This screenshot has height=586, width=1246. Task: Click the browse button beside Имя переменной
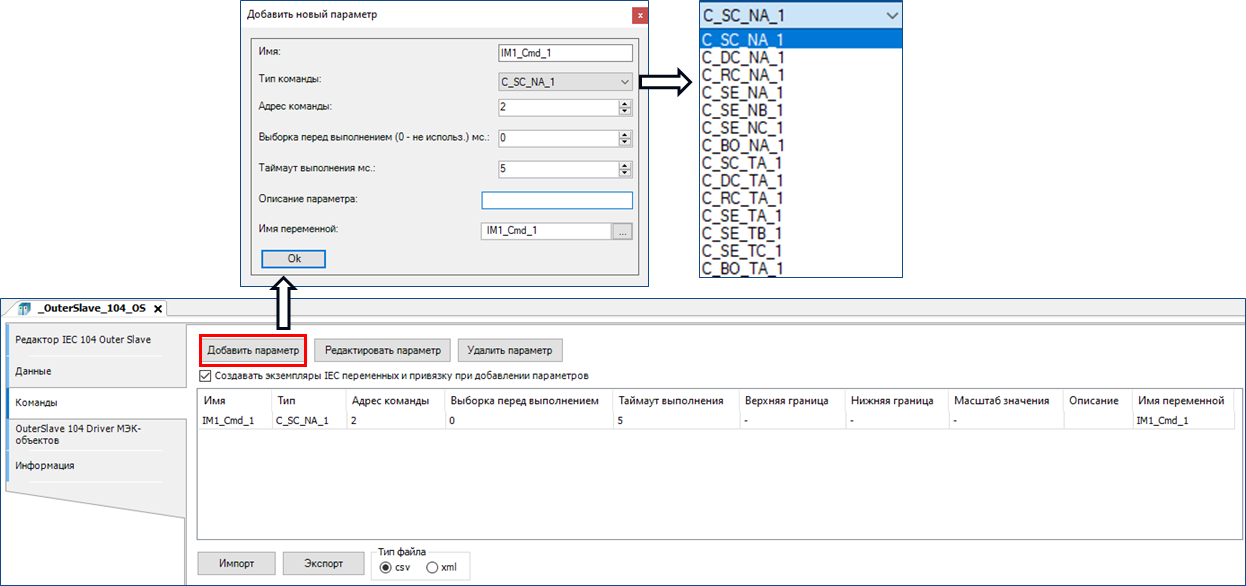pyautogui.click(x=622, y=231)
